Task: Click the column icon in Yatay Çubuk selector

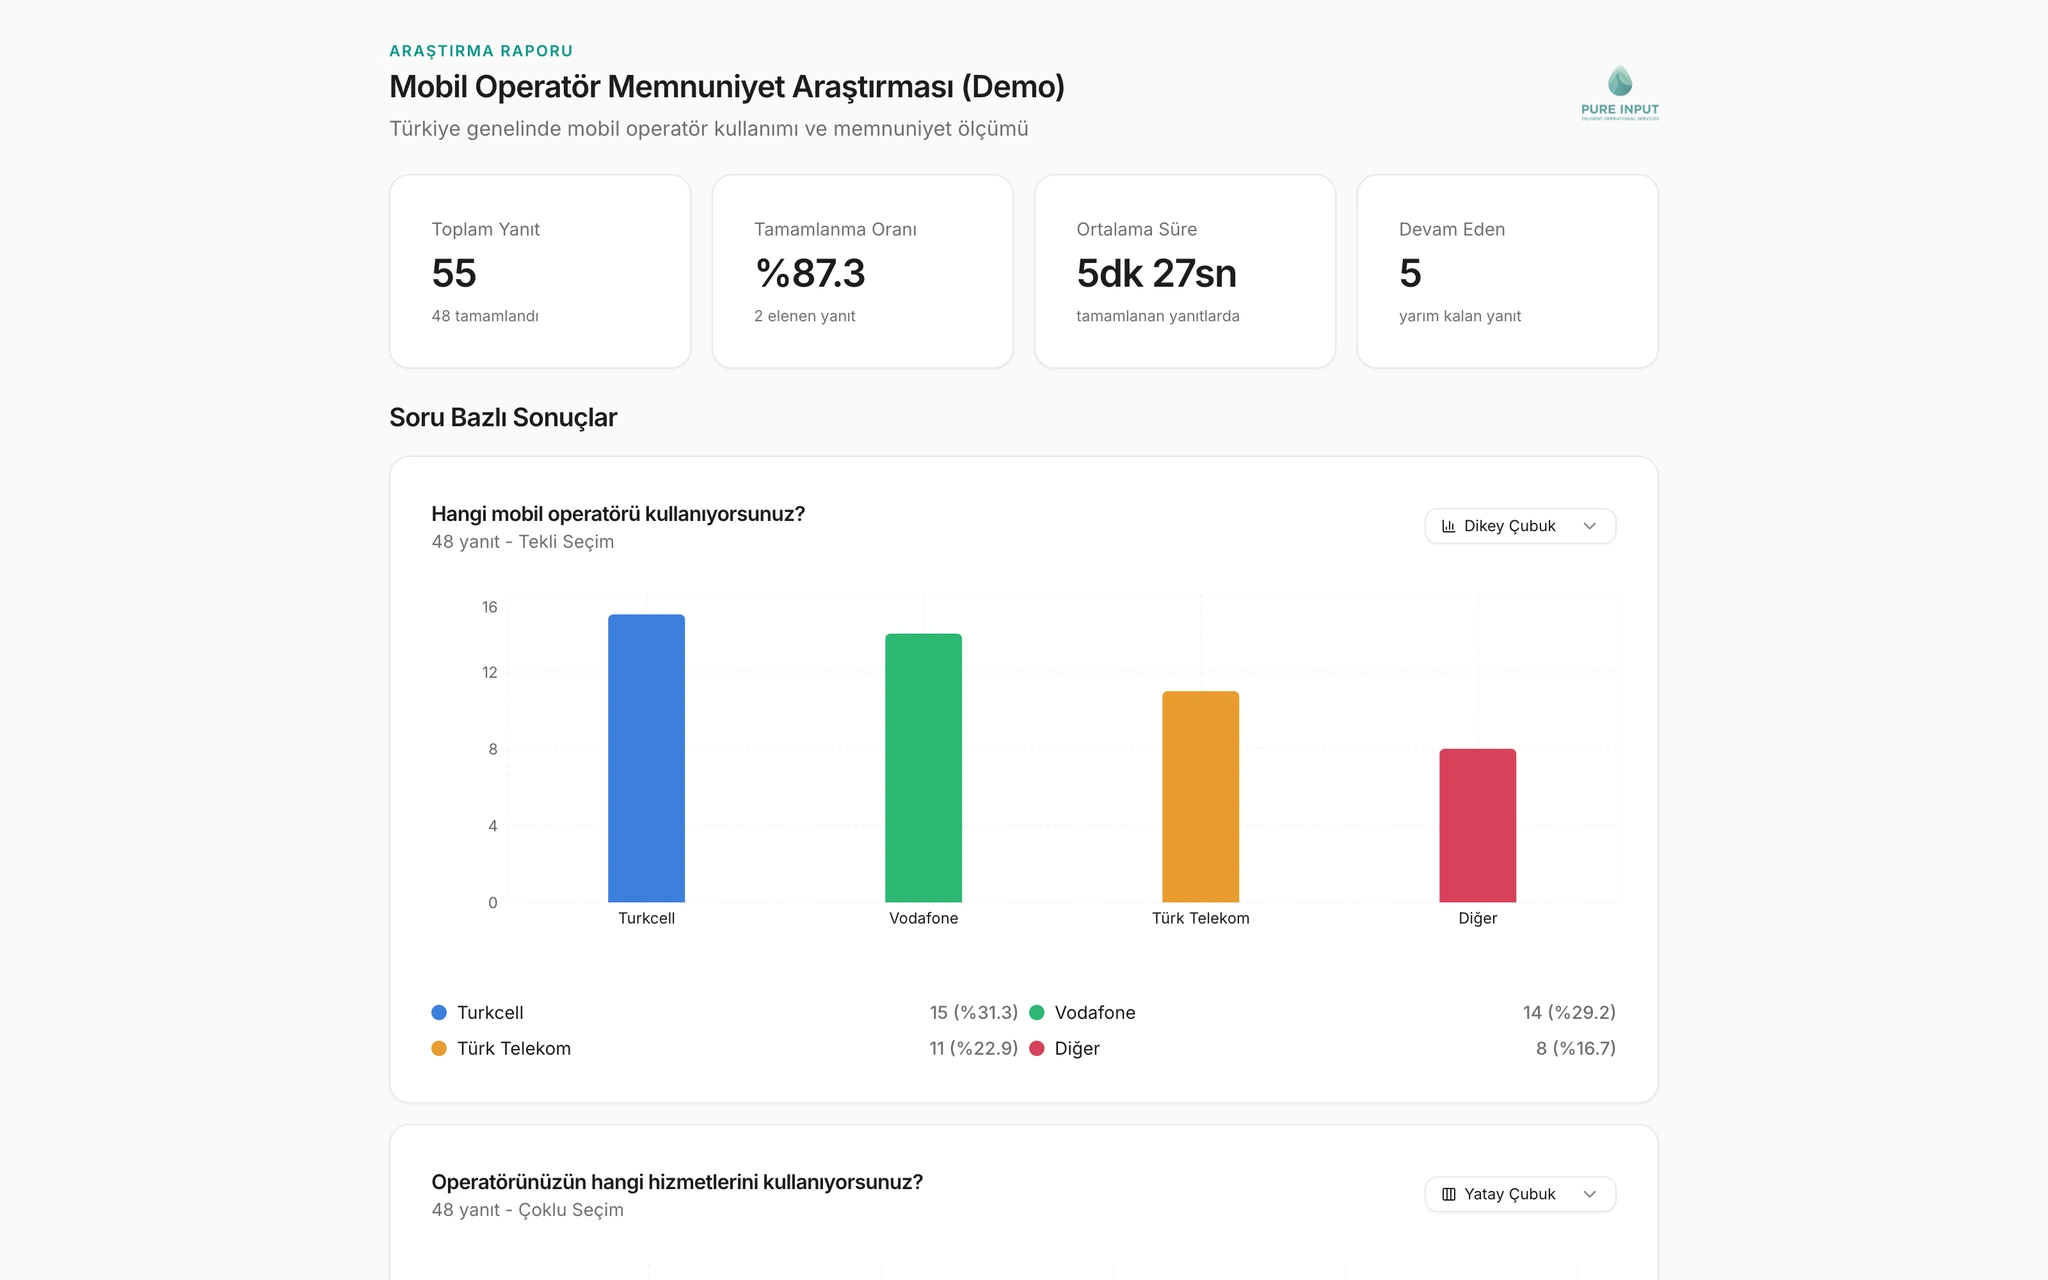Action: pos(1448,1194)
